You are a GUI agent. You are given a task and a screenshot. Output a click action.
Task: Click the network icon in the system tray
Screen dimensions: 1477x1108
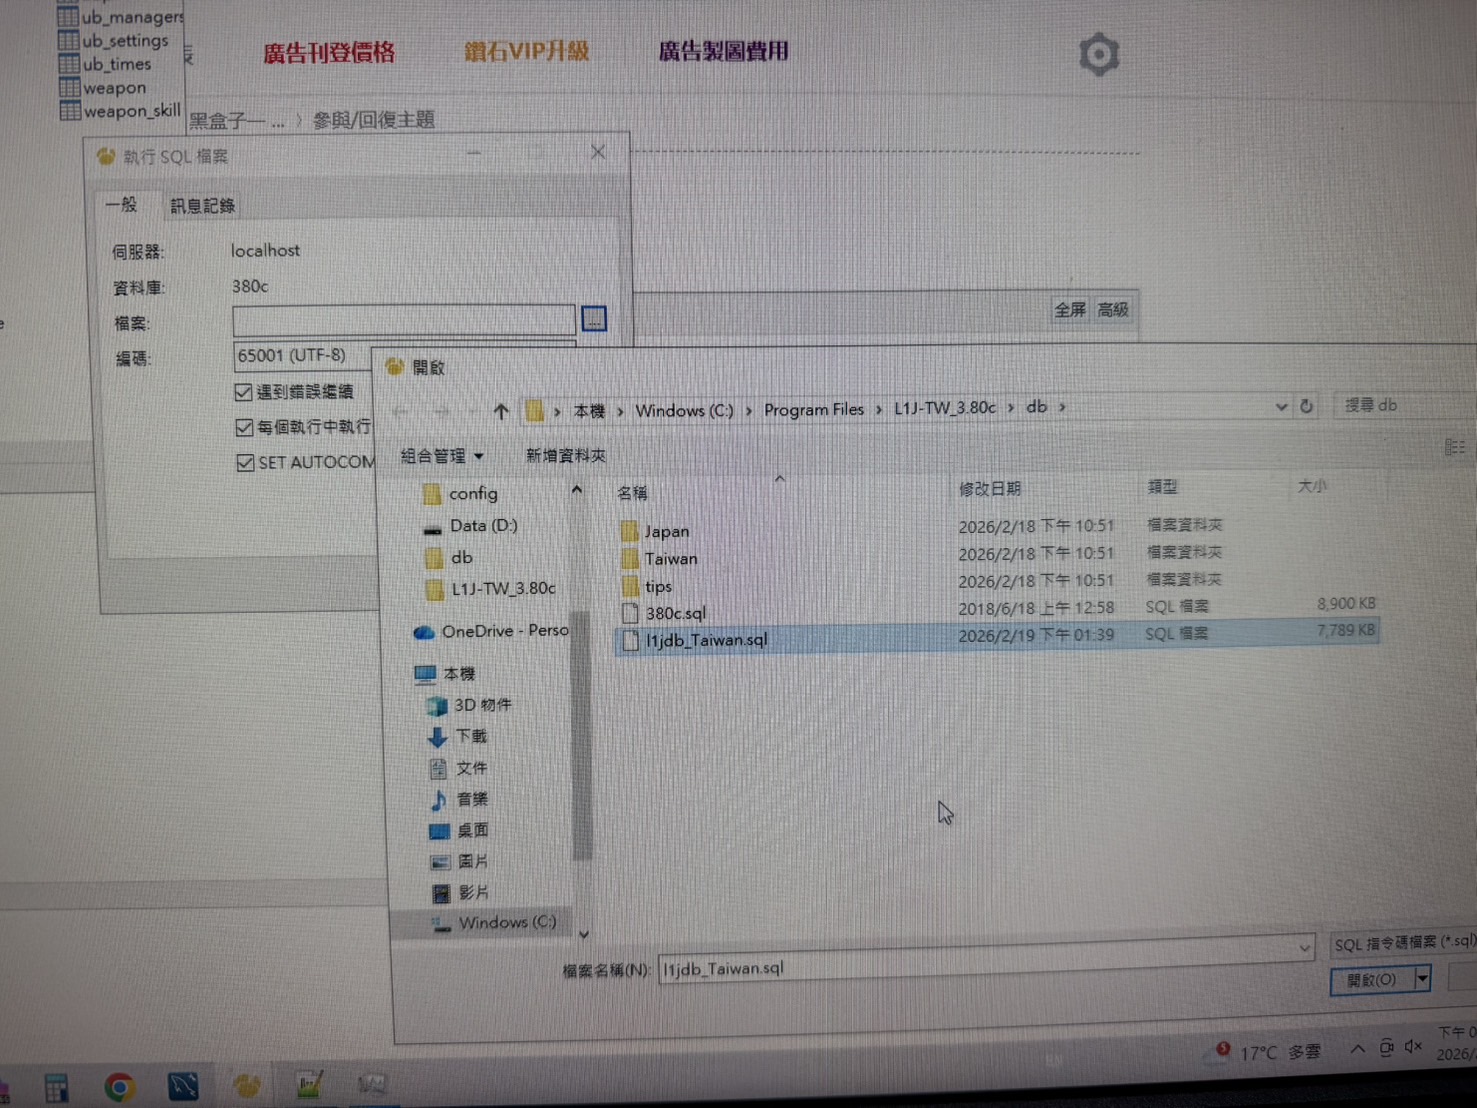1386,1047
